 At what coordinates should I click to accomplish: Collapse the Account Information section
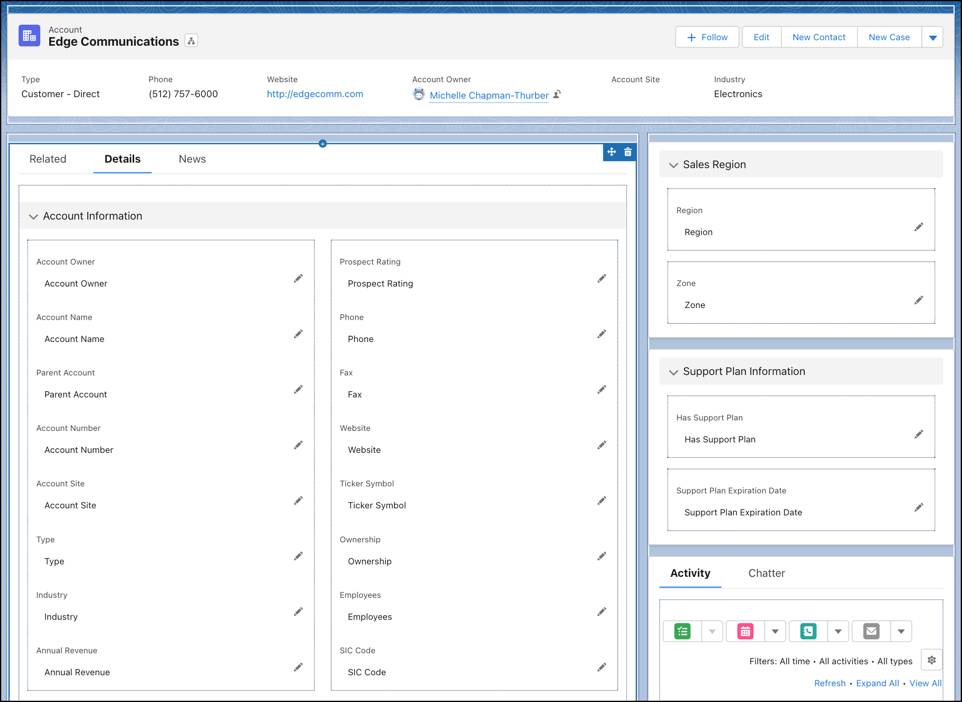point(33,217)
